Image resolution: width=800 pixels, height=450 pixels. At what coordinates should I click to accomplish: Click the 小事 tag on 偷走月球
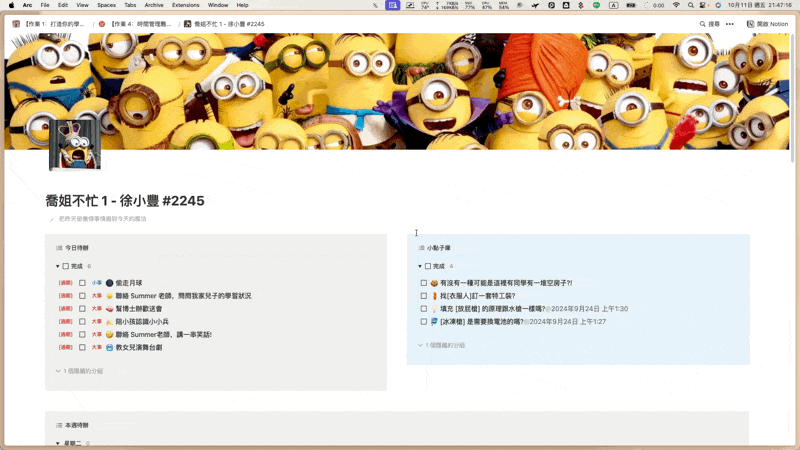coord(96,283)
